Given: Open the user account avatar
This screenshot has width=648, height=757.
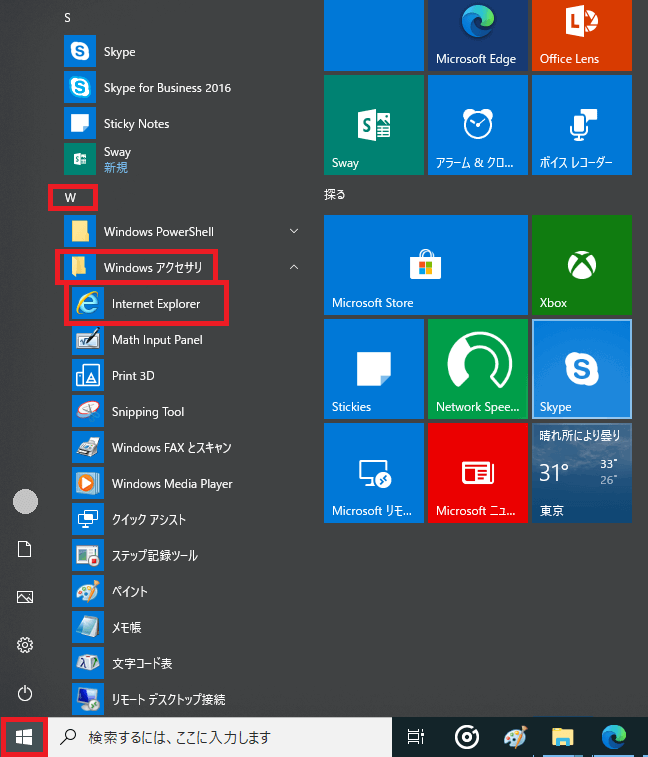Looking at the screenshot, I should [x=25, y=501].
